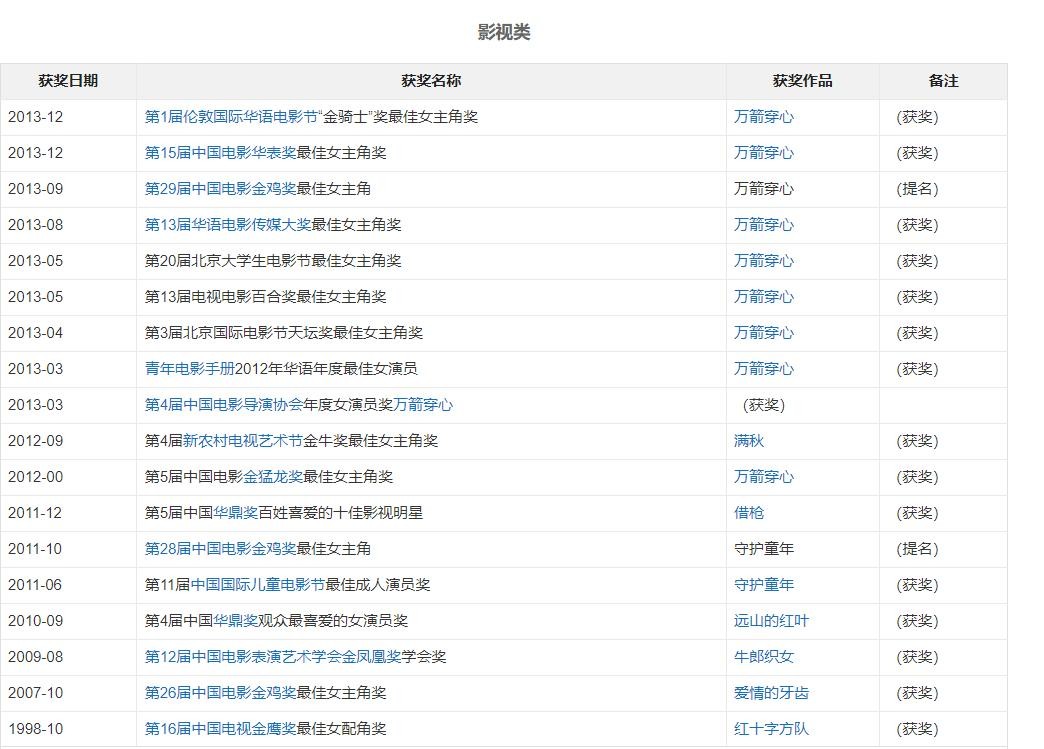
Task: Open 万箭穿心 link in the 导演协会 row
Action: point(423,405)
